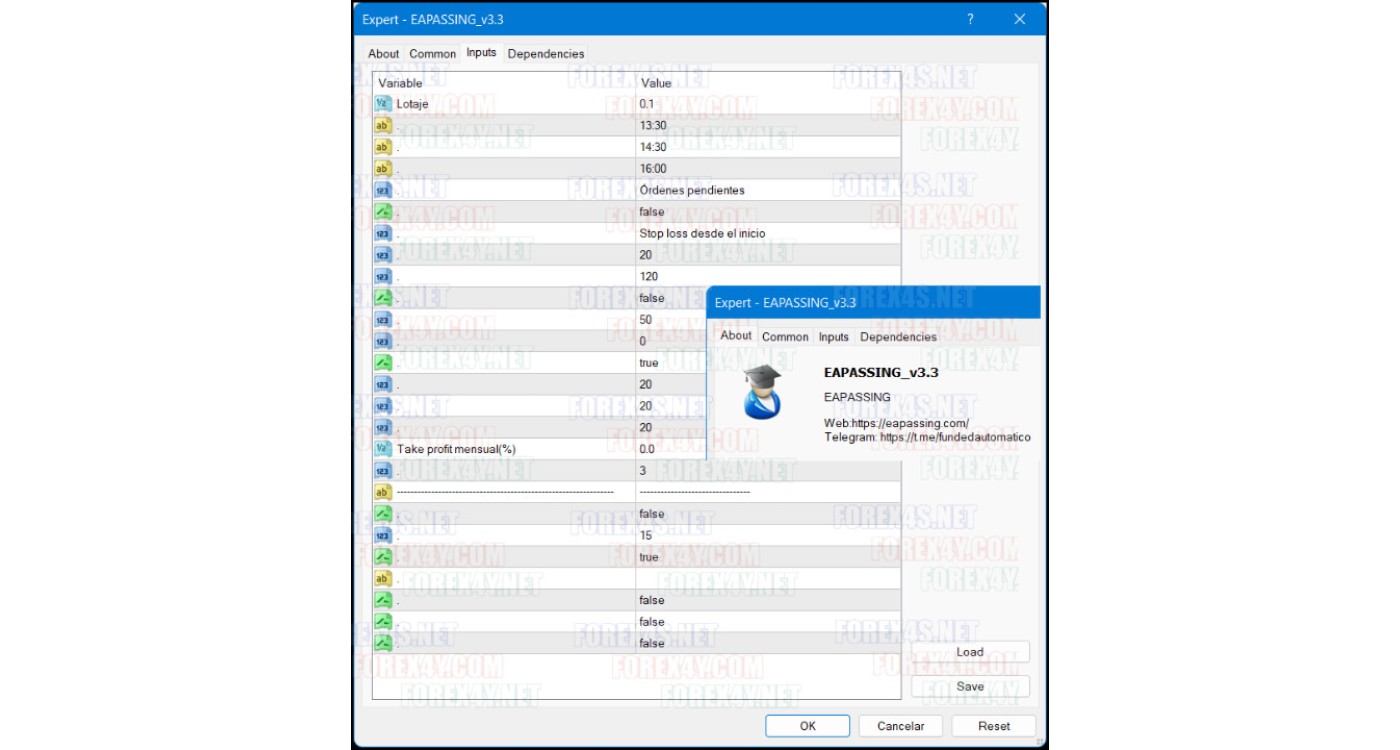Switch to Common tab in the main dialog
Viewport: 1400px width, 750px height.
pyautogui.click(x=433, y=54)
